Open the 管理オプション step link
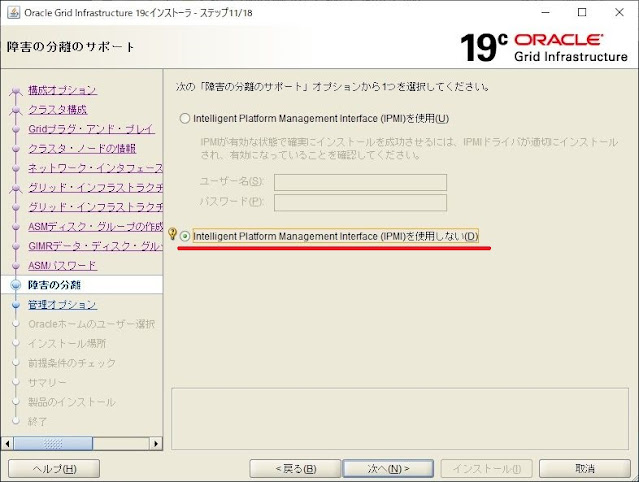 click(x=62, y=305)
